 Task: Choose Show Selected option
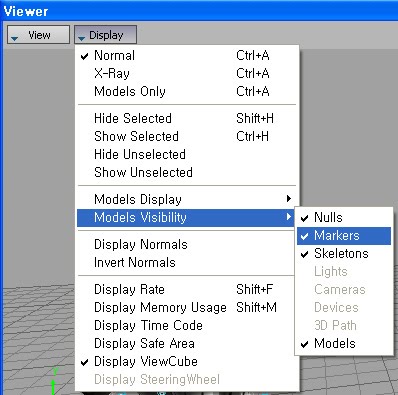pyautogui.click(x=186, y=136)
